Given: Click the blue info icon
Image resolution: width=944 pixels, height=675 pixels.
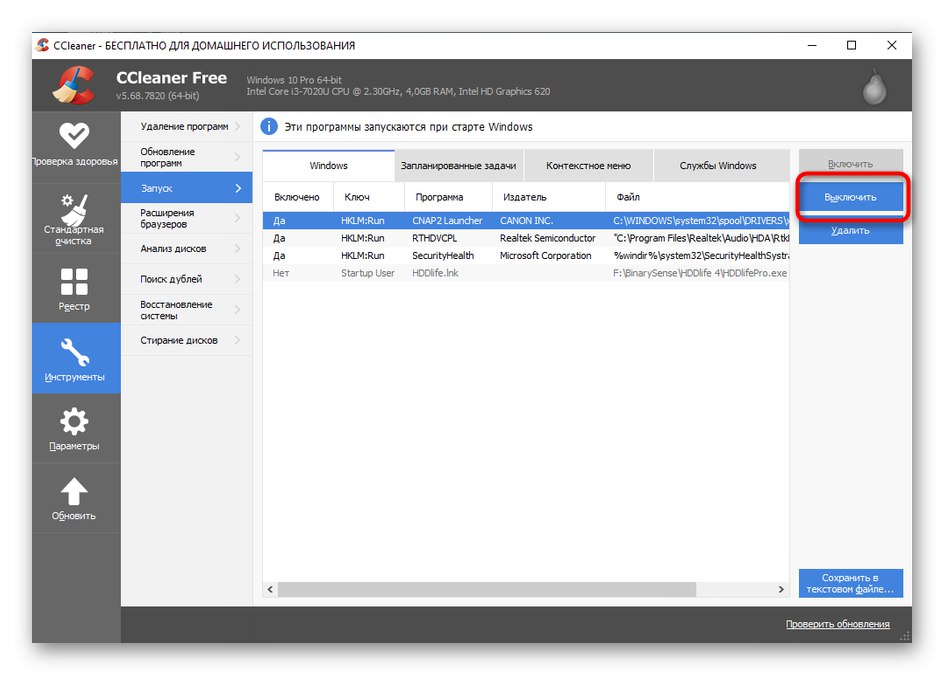Looking at the screenshot, I should (x=269, y=126).
